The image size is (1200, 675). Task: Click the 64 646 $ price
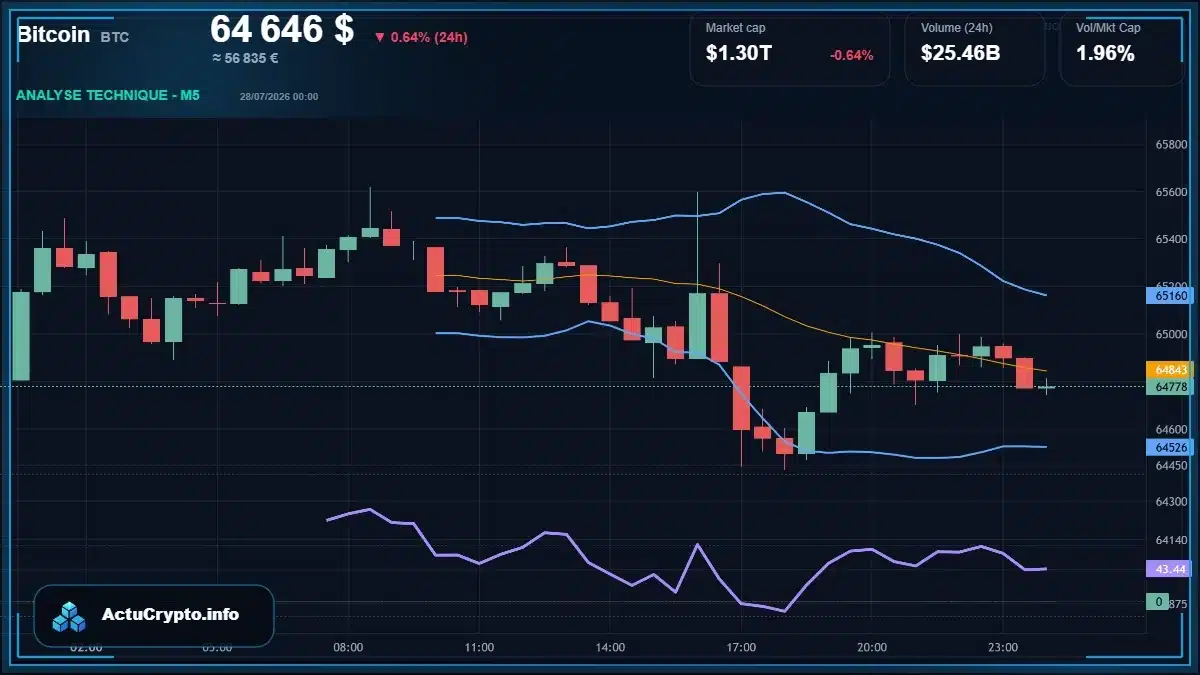click(282, 29)
